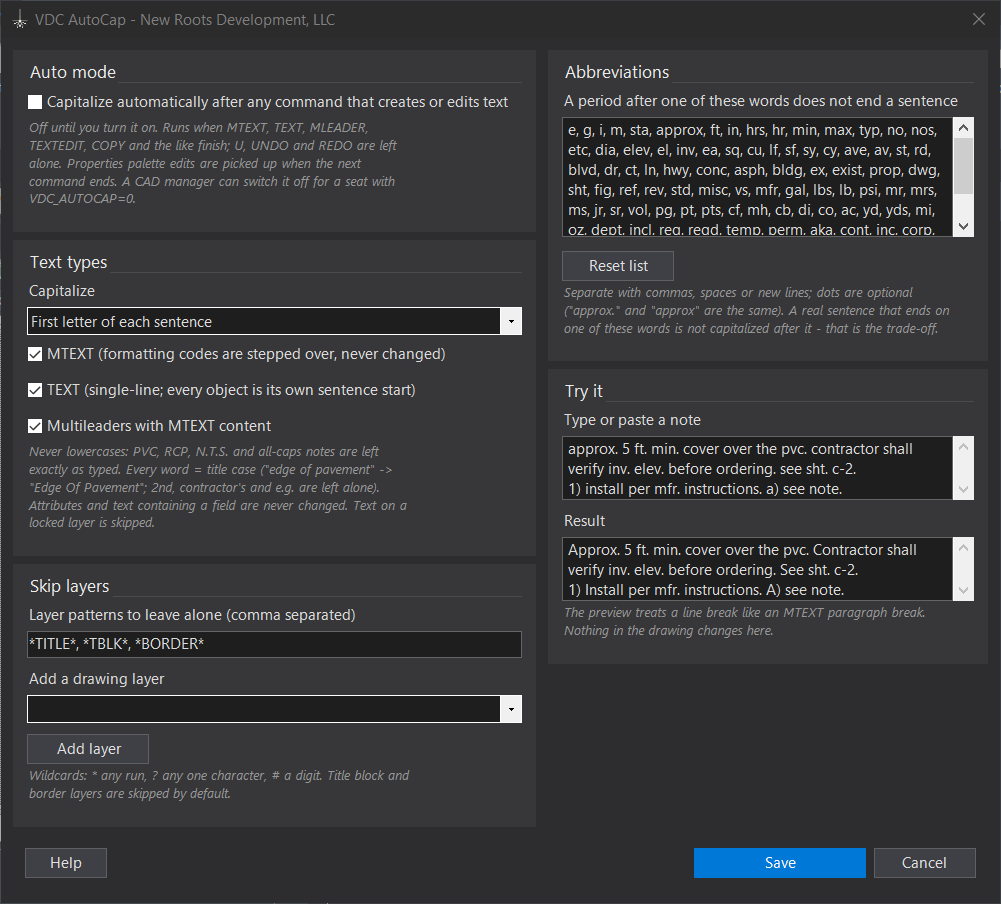Screen dimensions: 1001x904
Task: Click the 'Separate with commas, spaces' hint text
Action: click(x=756, y=310)
